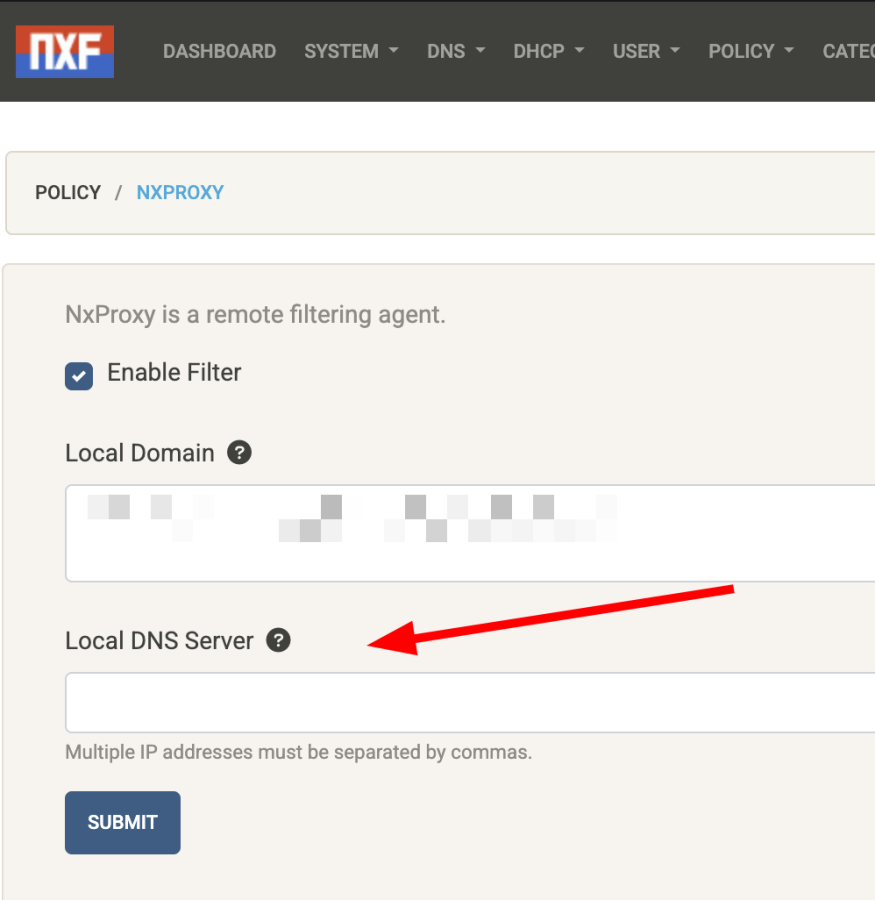Click the 'Multiple IP addresses' hint text
This screenshot has height=900, width=875.
299,752
